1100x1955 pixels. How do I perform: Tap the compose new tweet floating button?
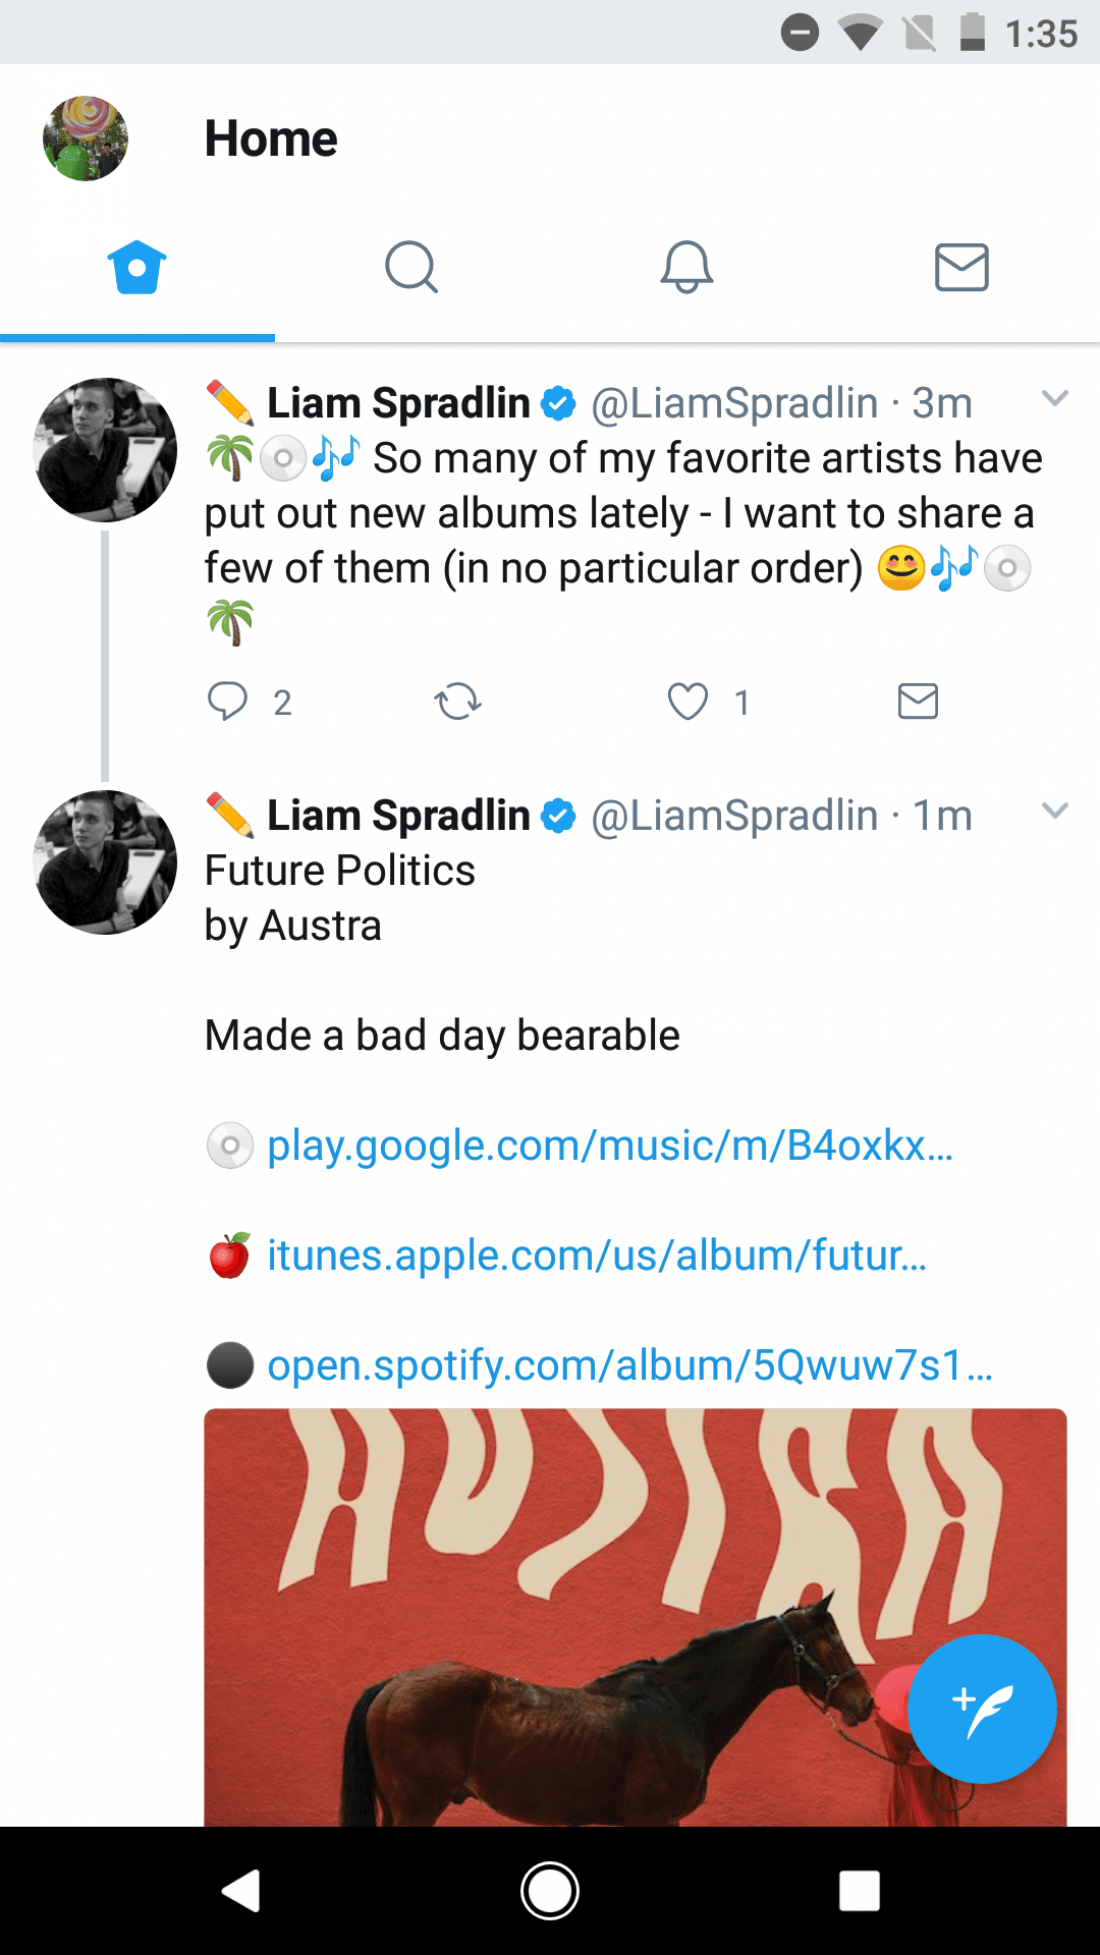pos(981,1708)
